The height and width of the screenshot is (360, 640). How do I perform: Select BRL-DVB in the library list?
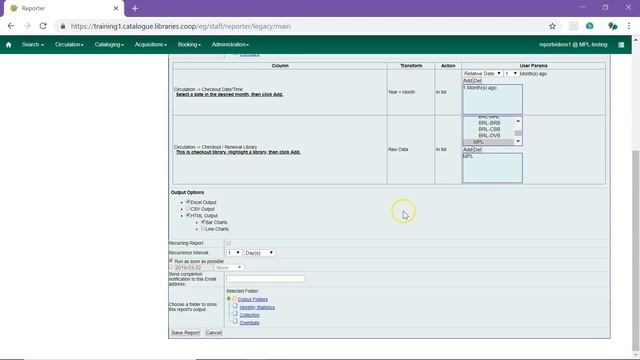pos(489,136)
